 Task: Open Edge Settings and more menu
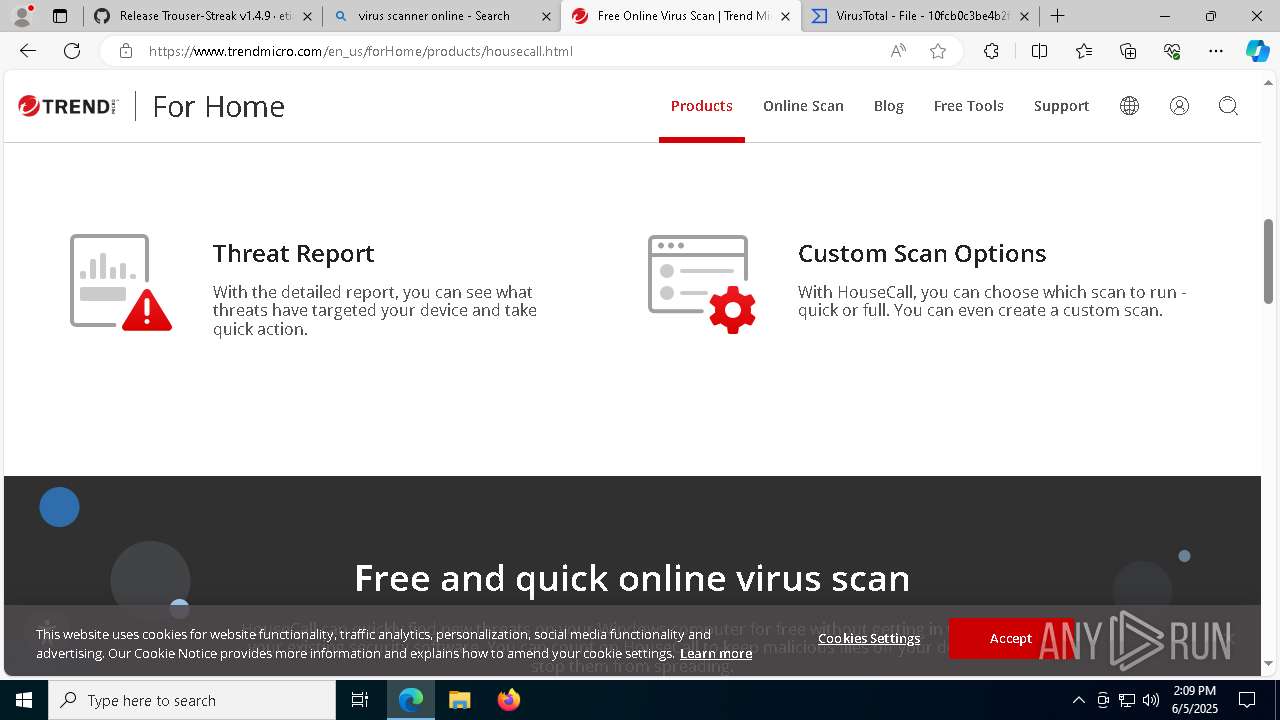[x=1216, y=51]
